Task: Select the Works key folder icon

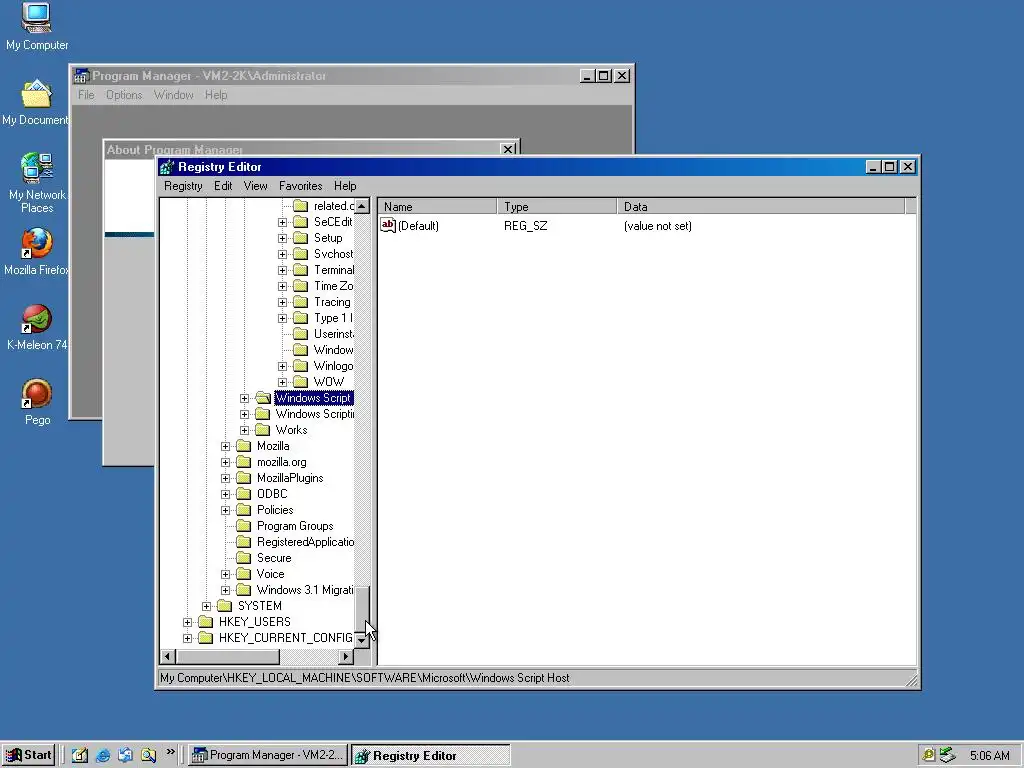Action: point(263,430)
